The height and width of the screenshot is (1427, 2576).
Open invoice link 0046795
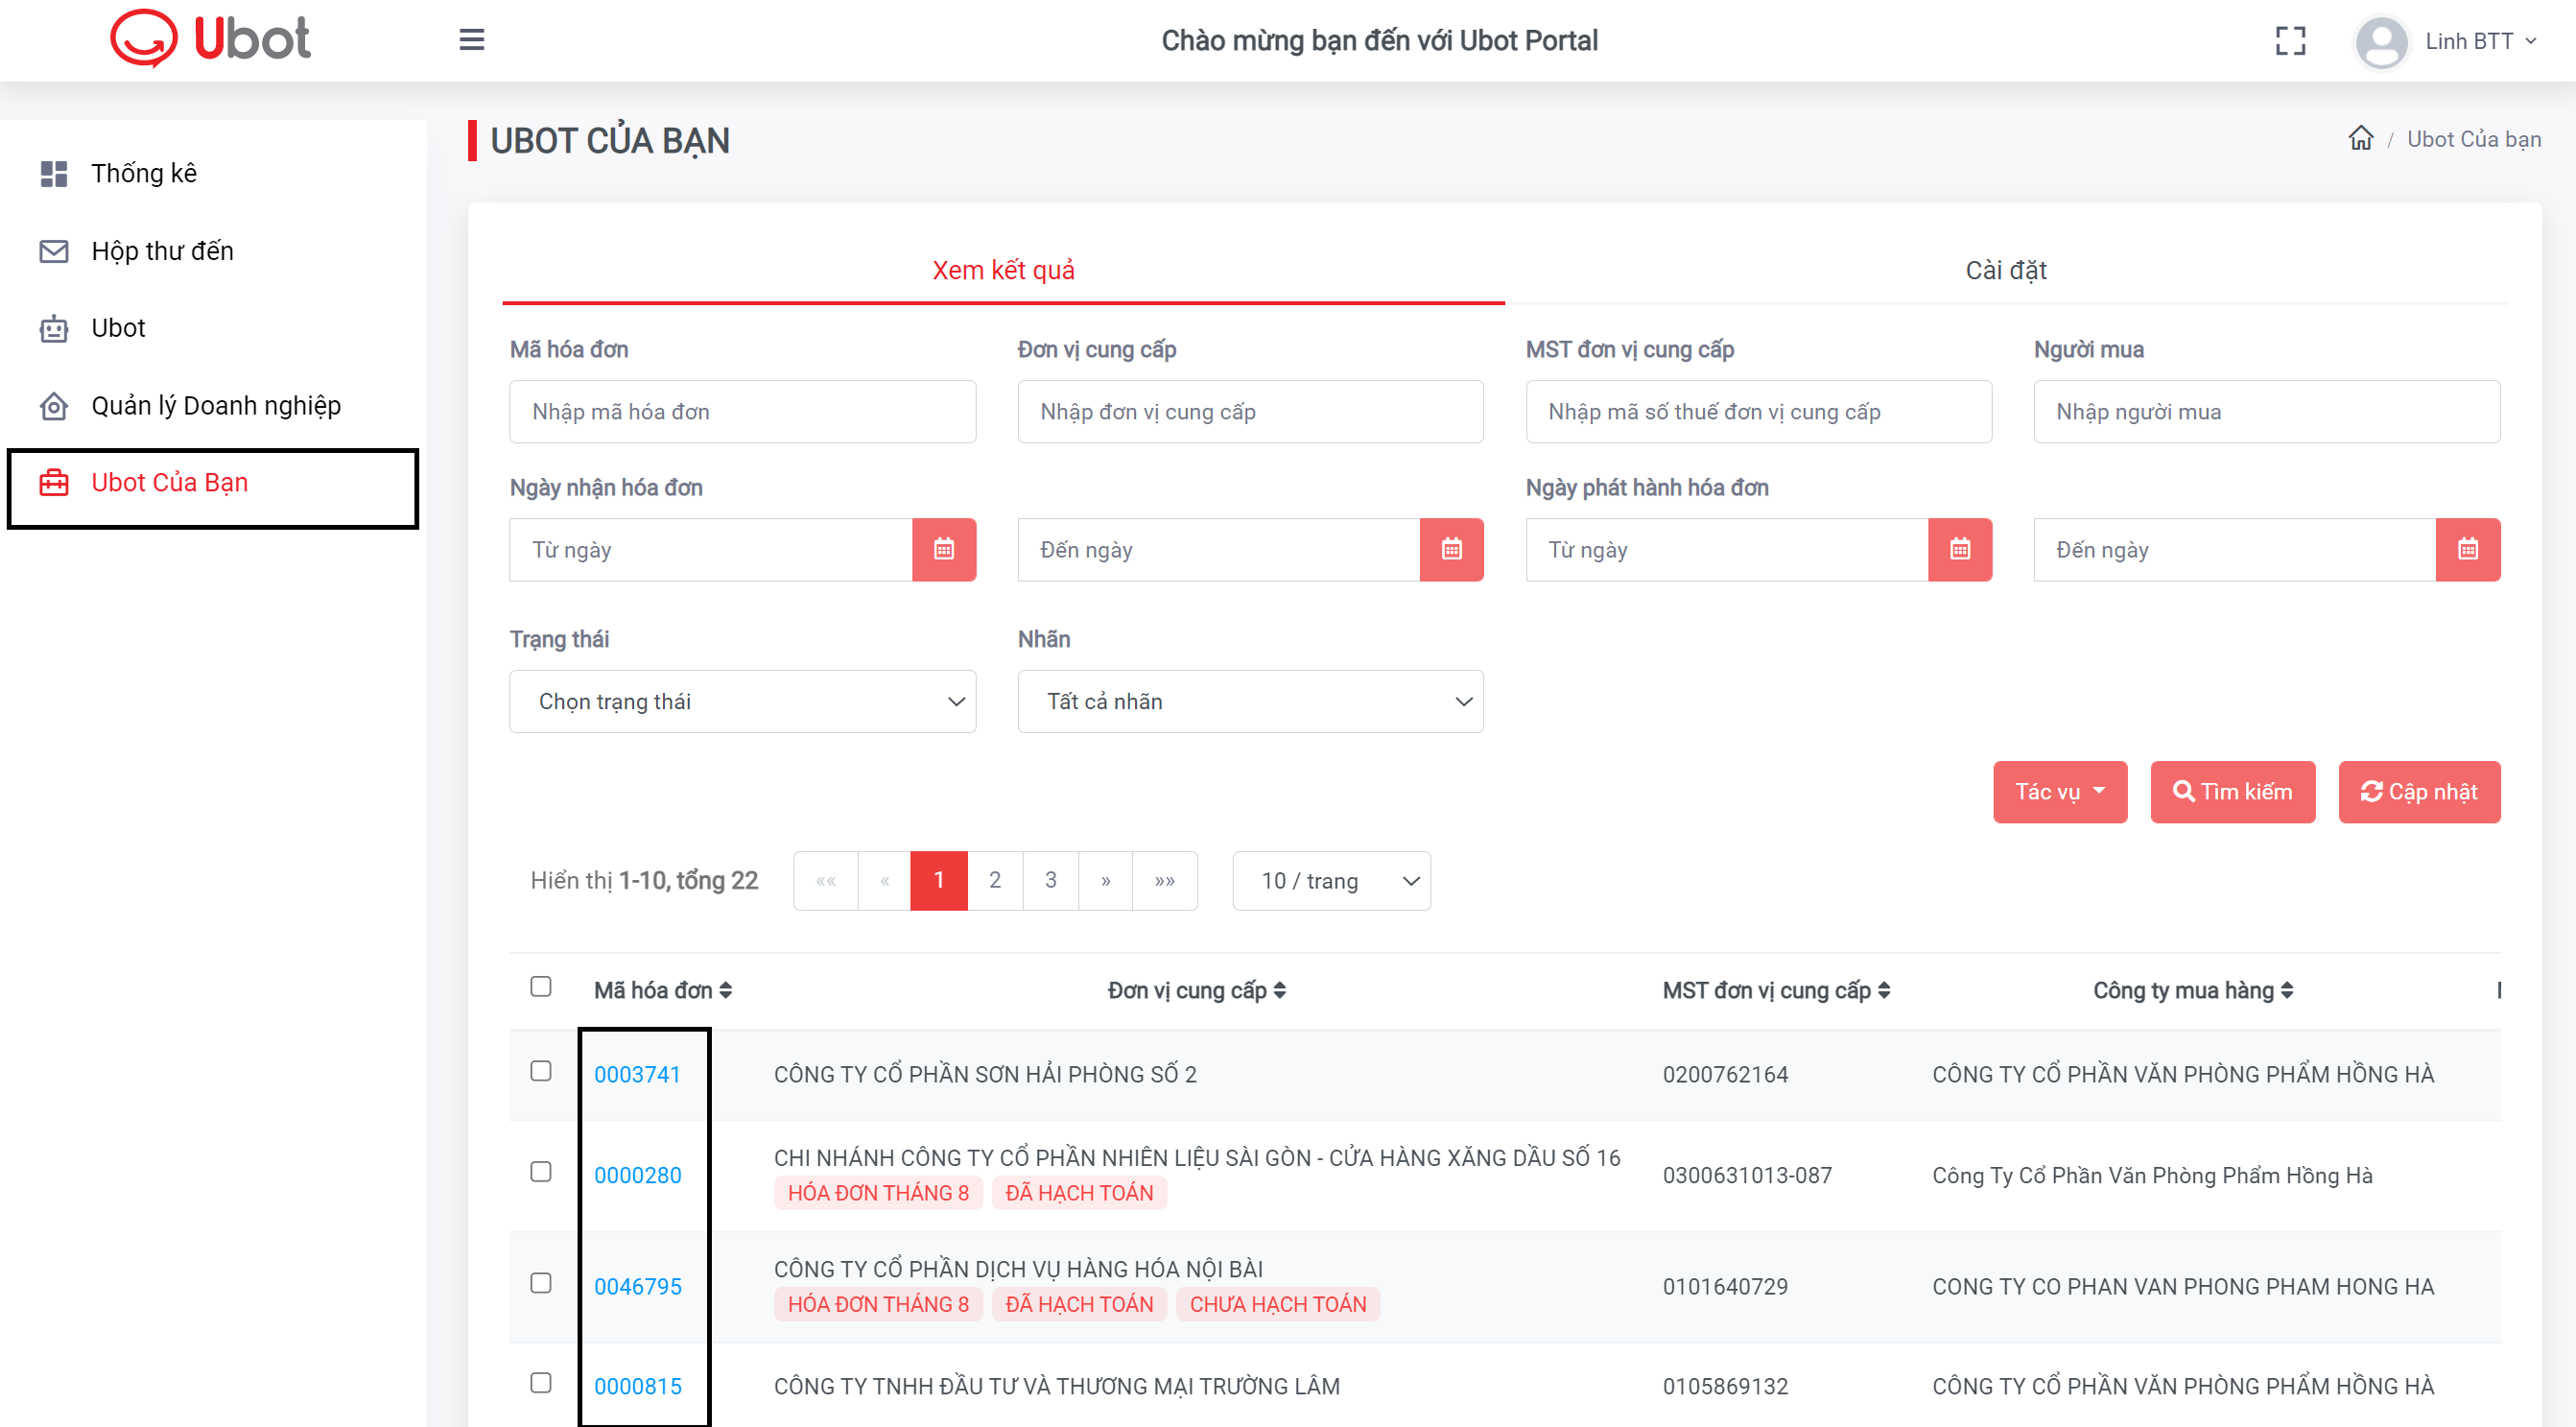(x=637, y=1286)
